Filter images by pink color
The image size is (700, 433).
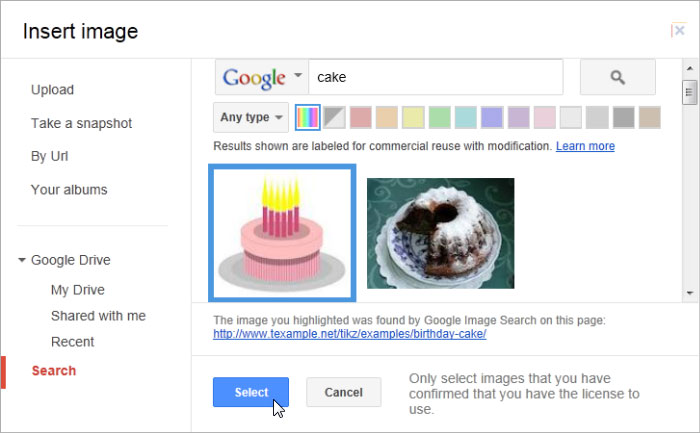[x=545, y=117]
